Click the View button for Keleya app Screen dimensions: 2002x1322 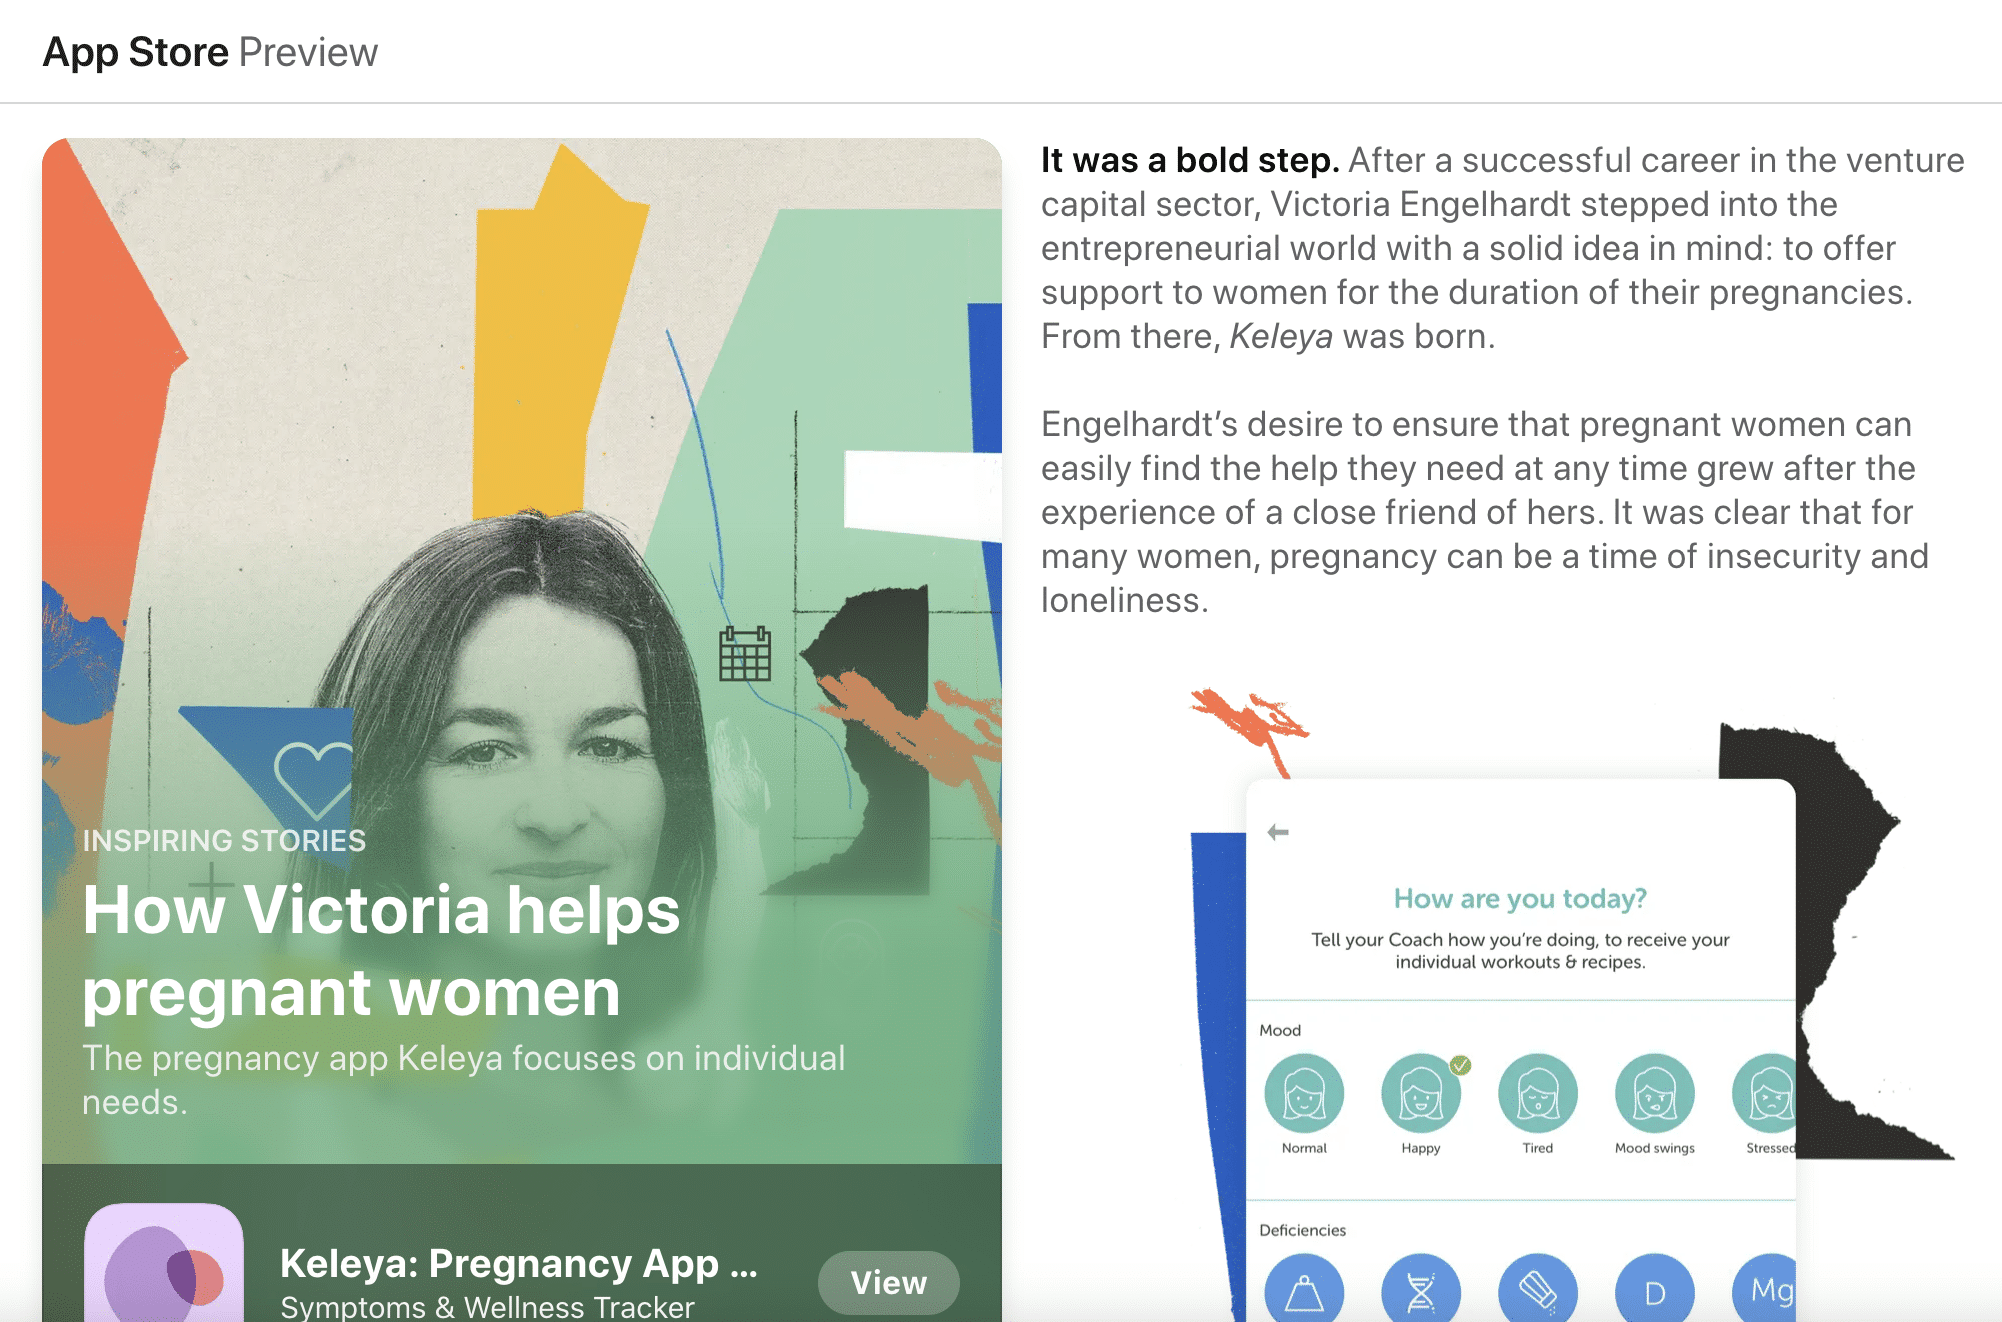[888, 1282]
